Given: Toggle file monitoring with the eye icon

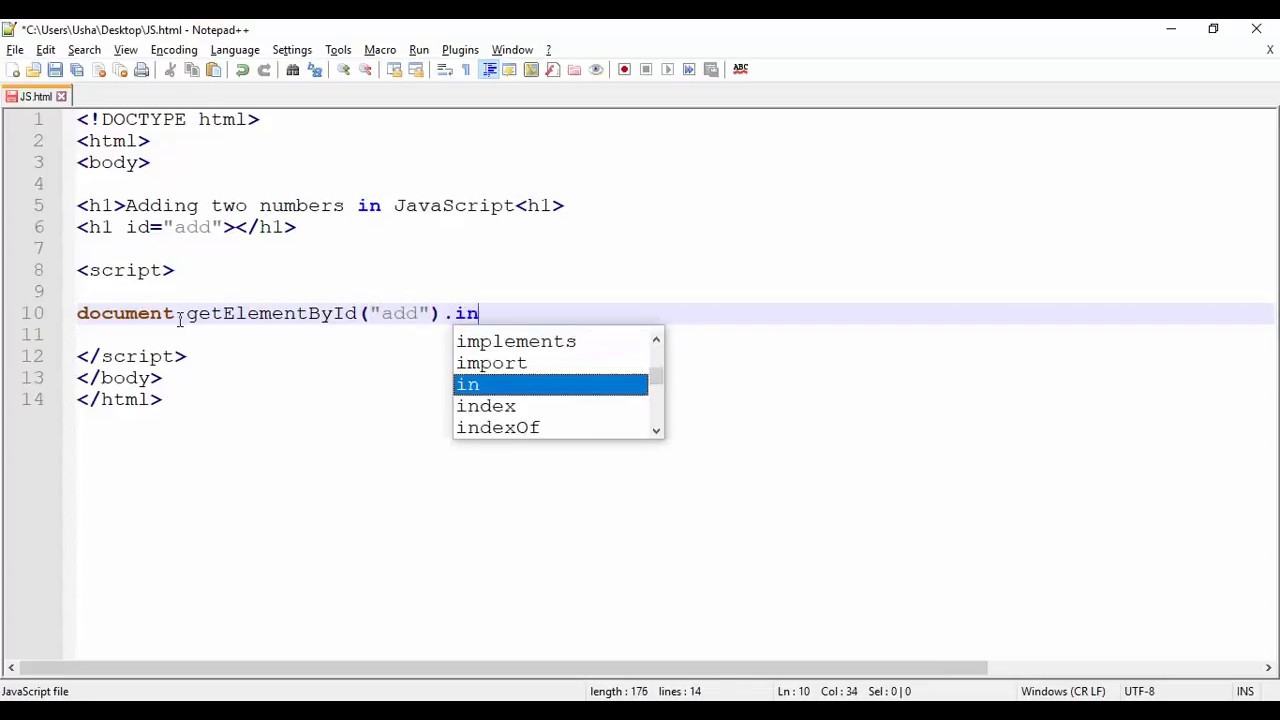Looking at the screenshot, I should (596, 70).
